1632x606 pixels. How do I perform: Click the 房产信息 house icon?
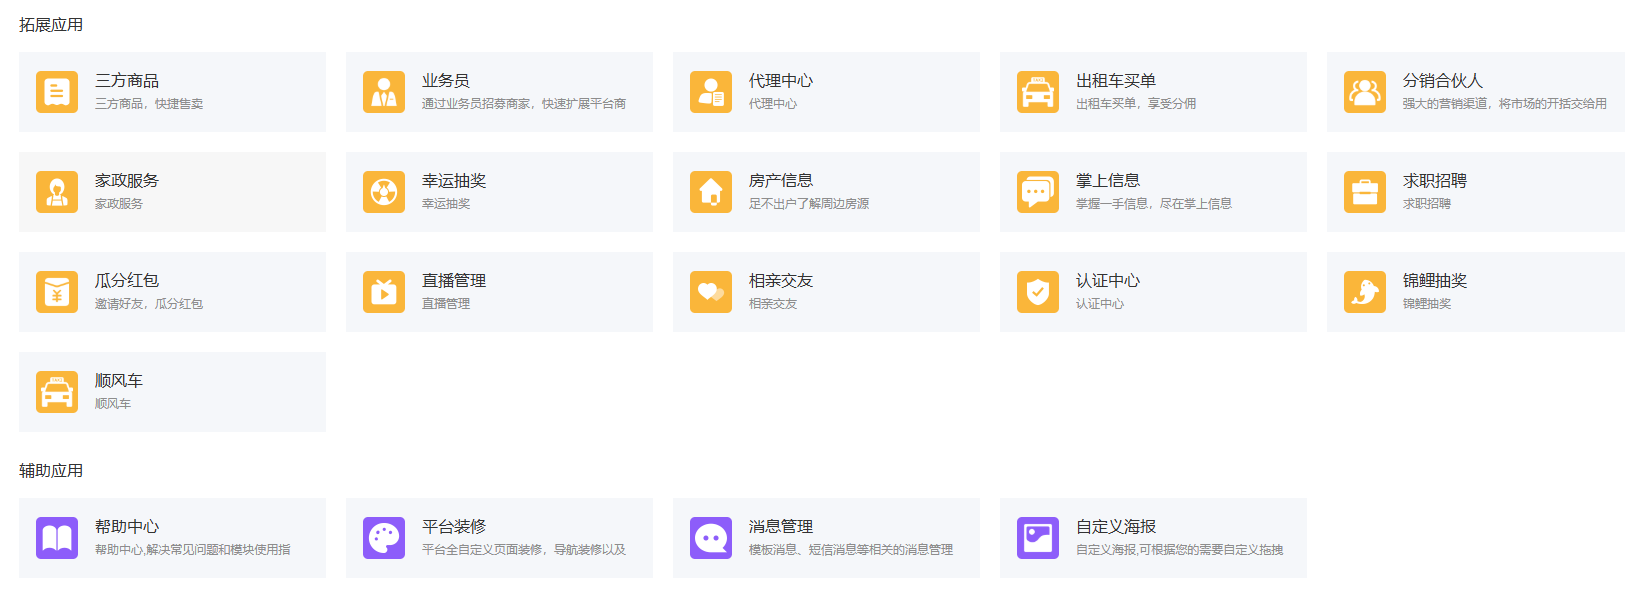click(x=711, y=192)
